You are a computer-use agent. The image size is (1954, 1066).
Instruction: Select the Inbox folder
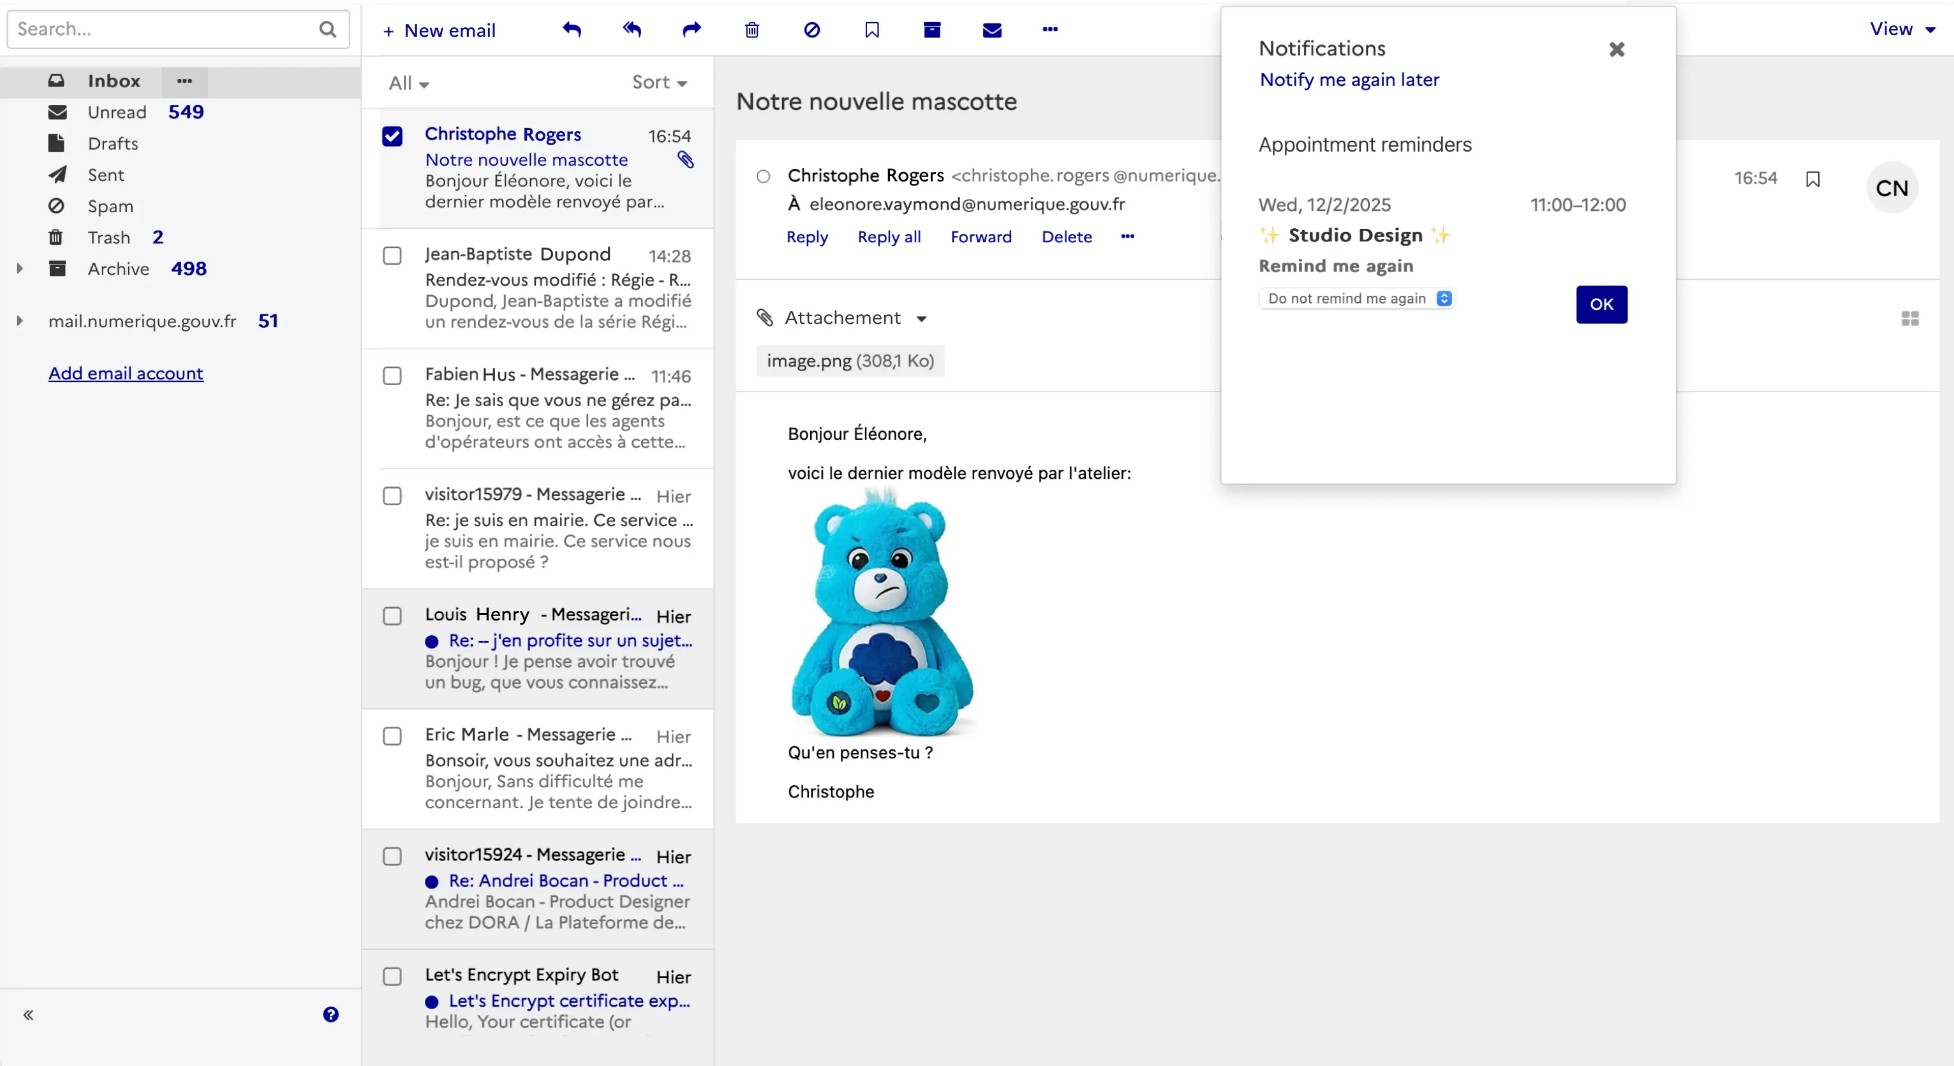pyautogui.click(x=114, y=81)
